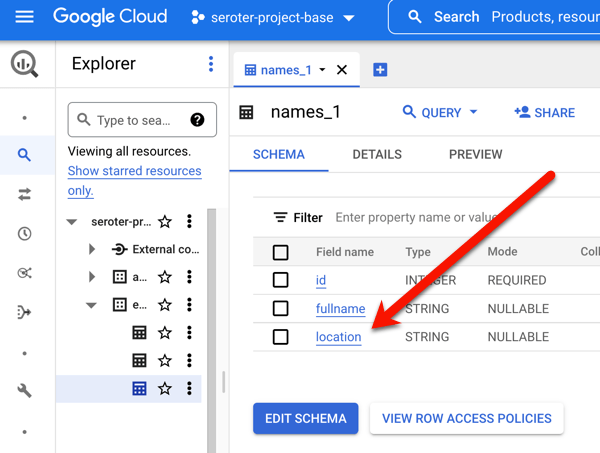Open the Google Cloud hamburger navigation menu
Screen dimensions: 600x453
(x=25, y=17)
